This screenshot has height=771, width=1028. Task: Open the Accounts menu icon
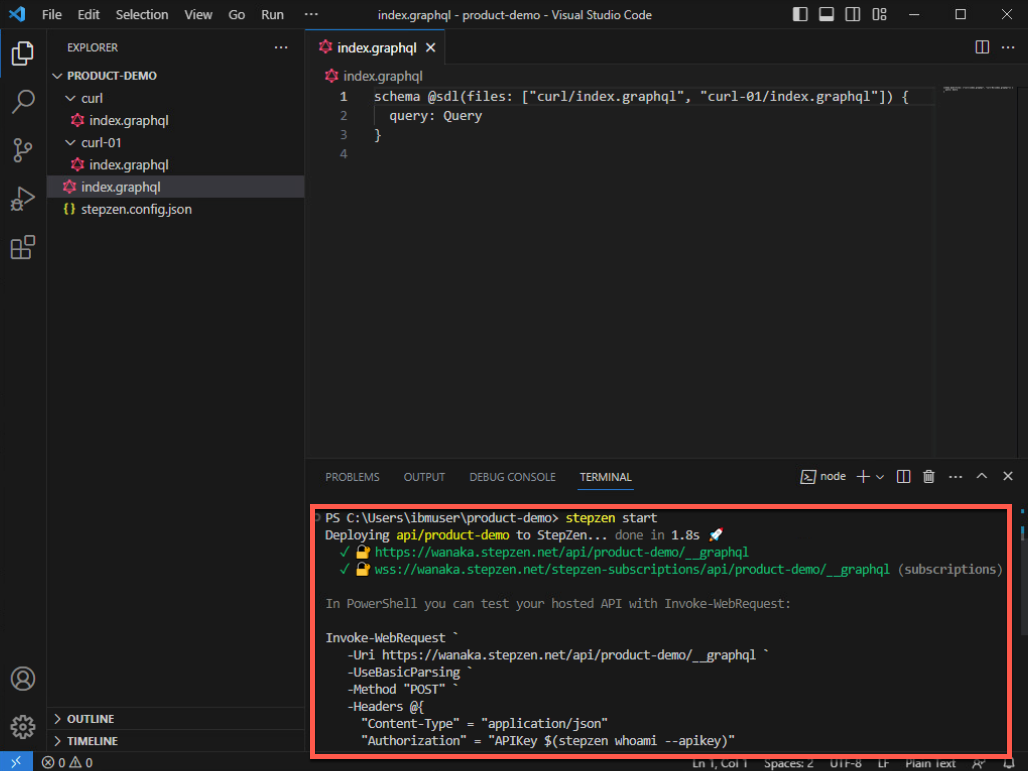23,678
